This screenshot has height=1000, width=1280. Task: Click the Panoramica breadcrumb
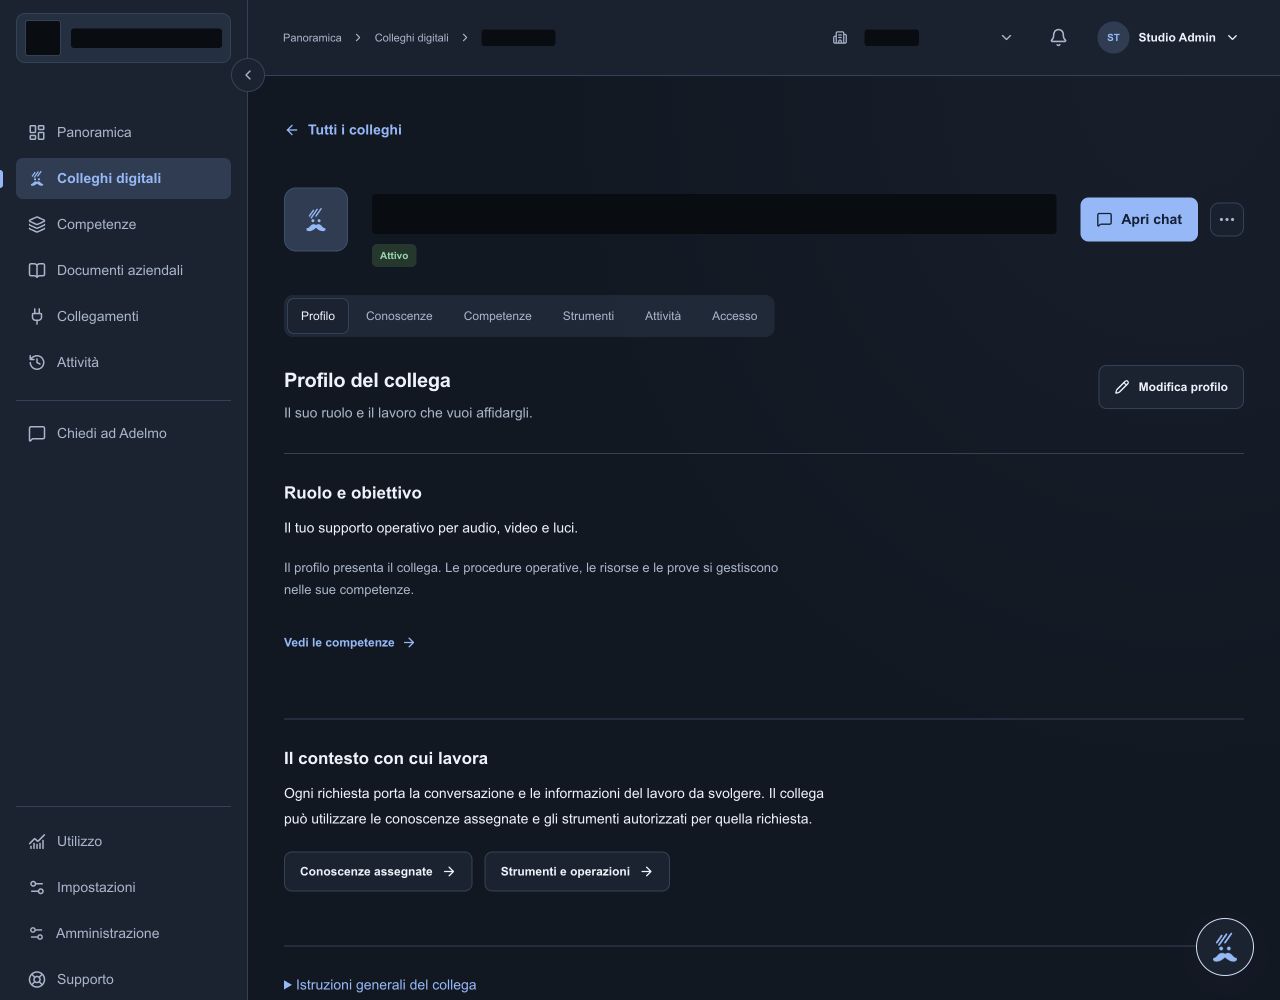point(312,37)
